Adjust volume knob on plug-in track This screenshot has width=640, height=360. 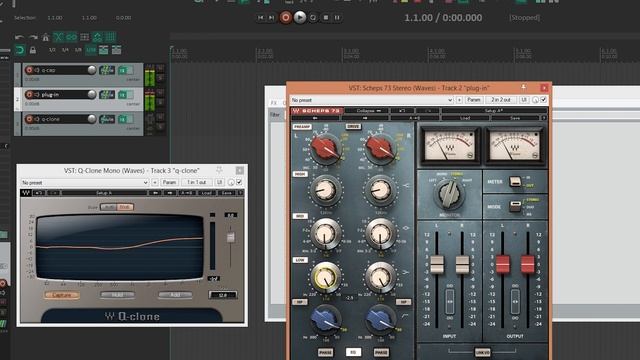92,95
